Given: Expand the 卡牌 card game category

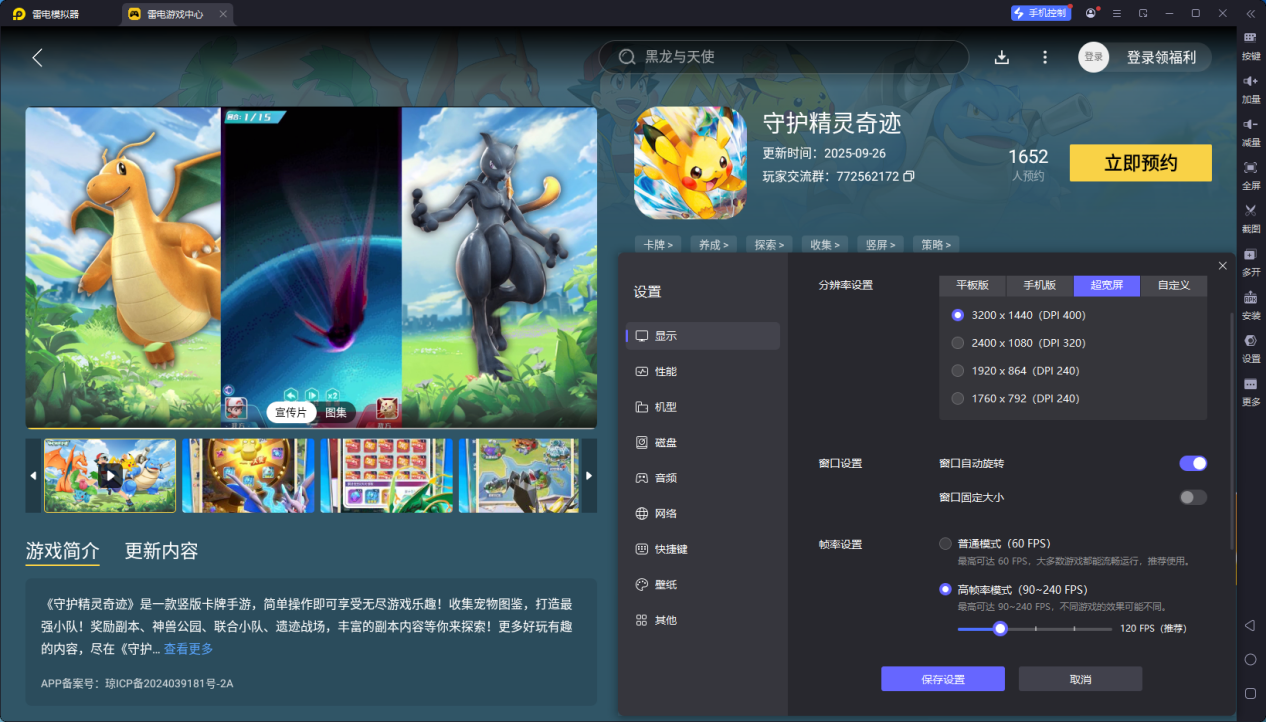Looking at the screenshot, I should tap(658, 244).
